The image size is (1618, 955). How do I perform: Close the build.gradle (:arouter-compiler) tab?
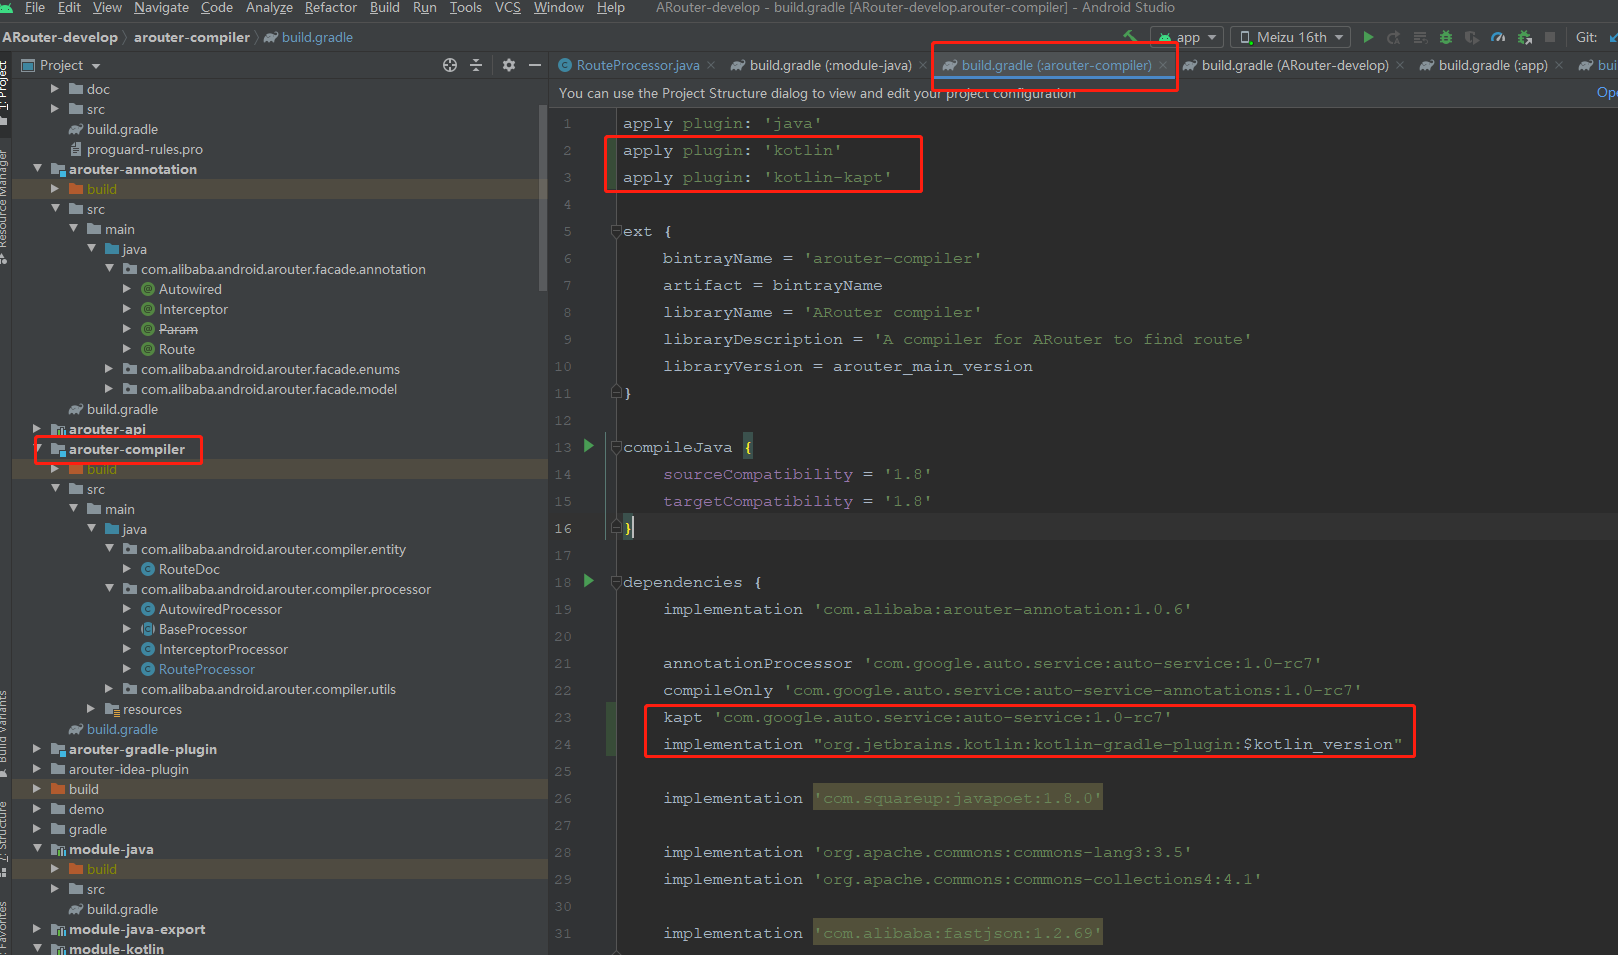(1163, 65)
